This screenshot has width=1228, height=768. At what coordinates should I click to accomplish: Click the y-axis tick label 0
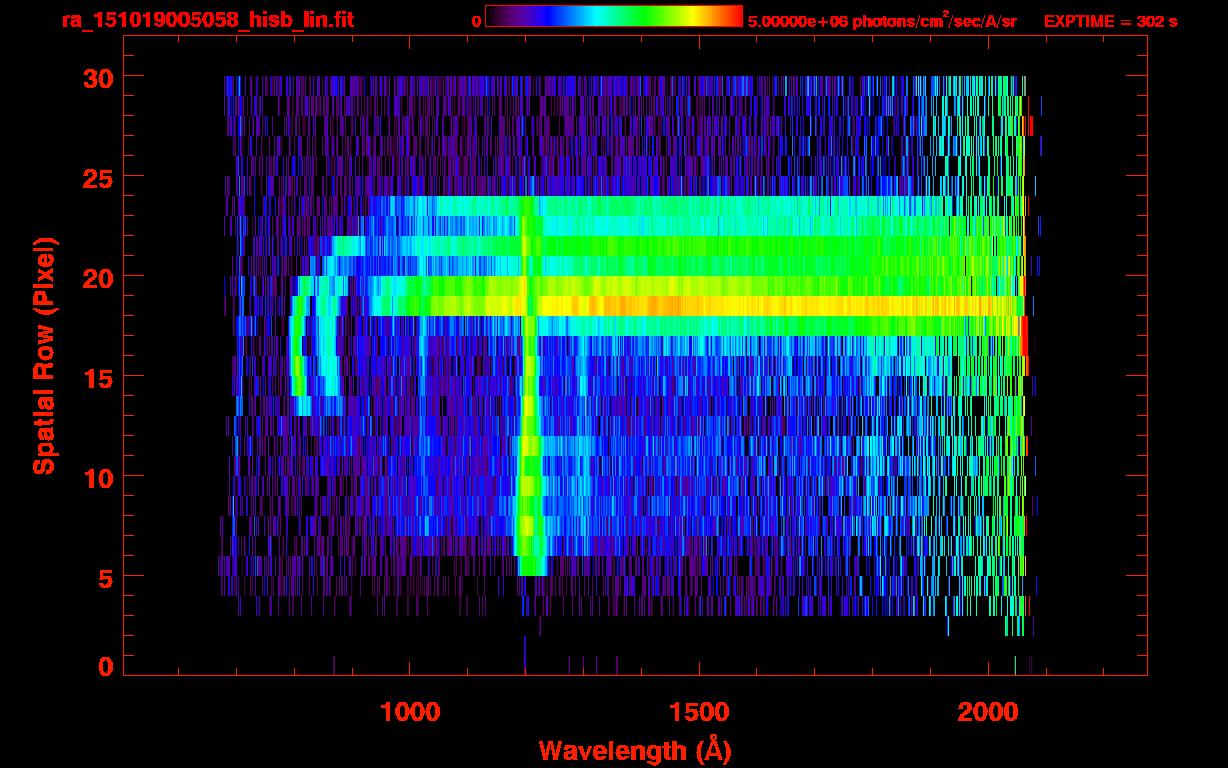pyautogui.click(x=104, y=666)
